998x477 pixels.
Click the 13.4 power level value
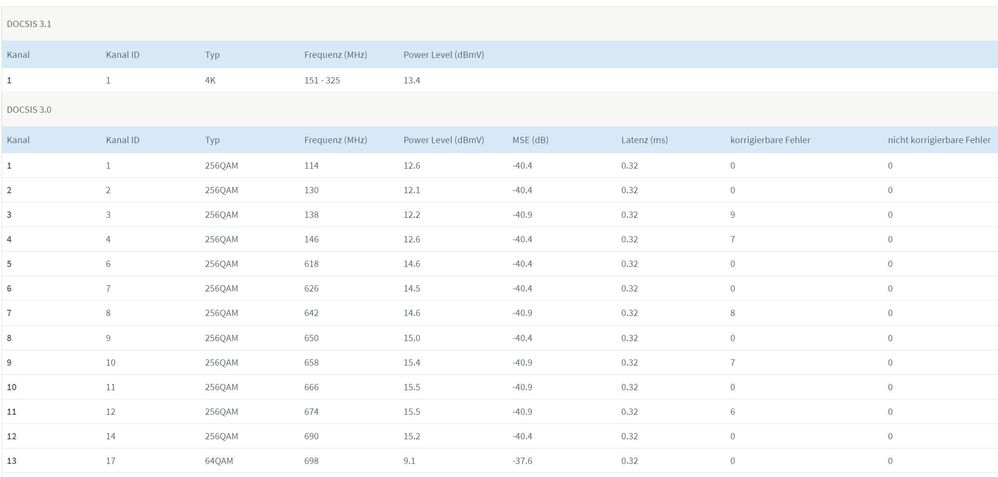click(x=412, y=80)
